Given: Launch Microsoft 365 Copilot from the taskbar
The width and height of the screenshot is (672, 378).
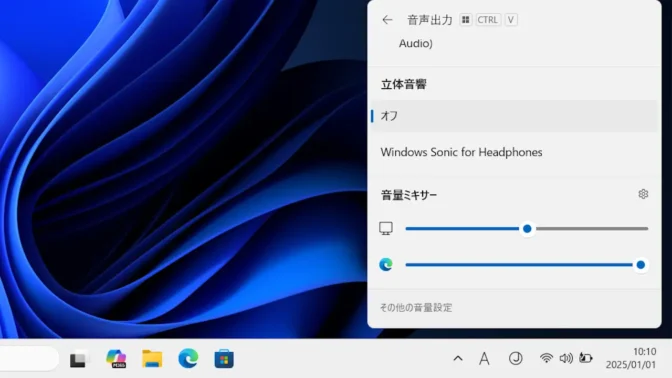Looking at the screenshot, I should point(116,359).
